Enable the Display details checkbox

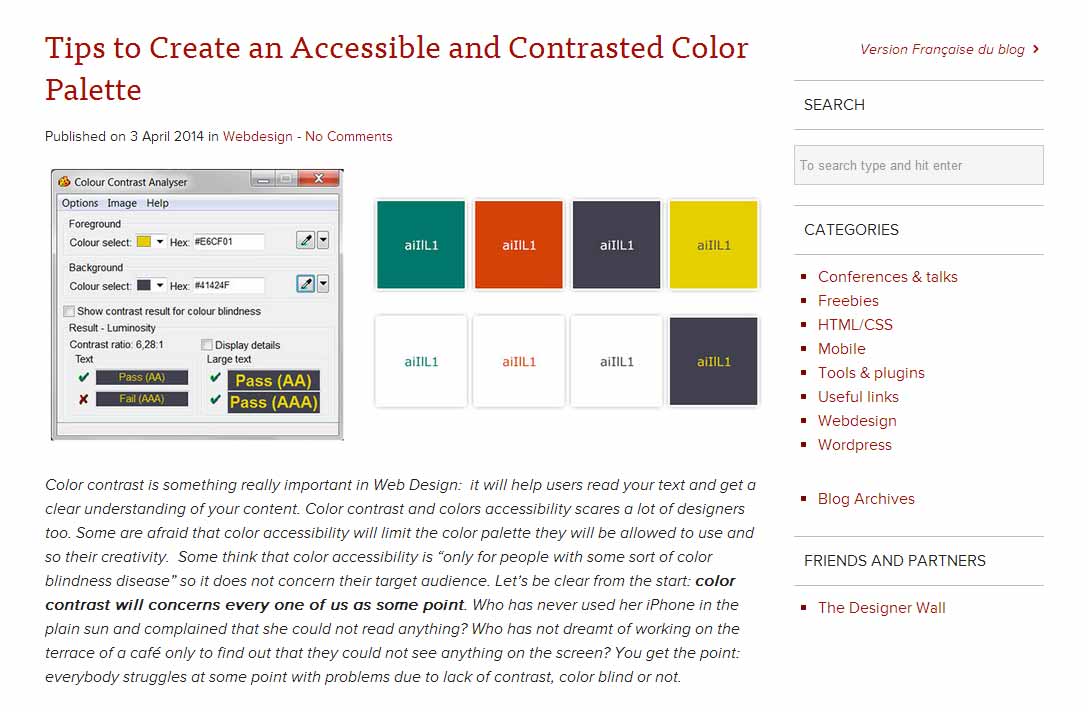coord(207,344)
